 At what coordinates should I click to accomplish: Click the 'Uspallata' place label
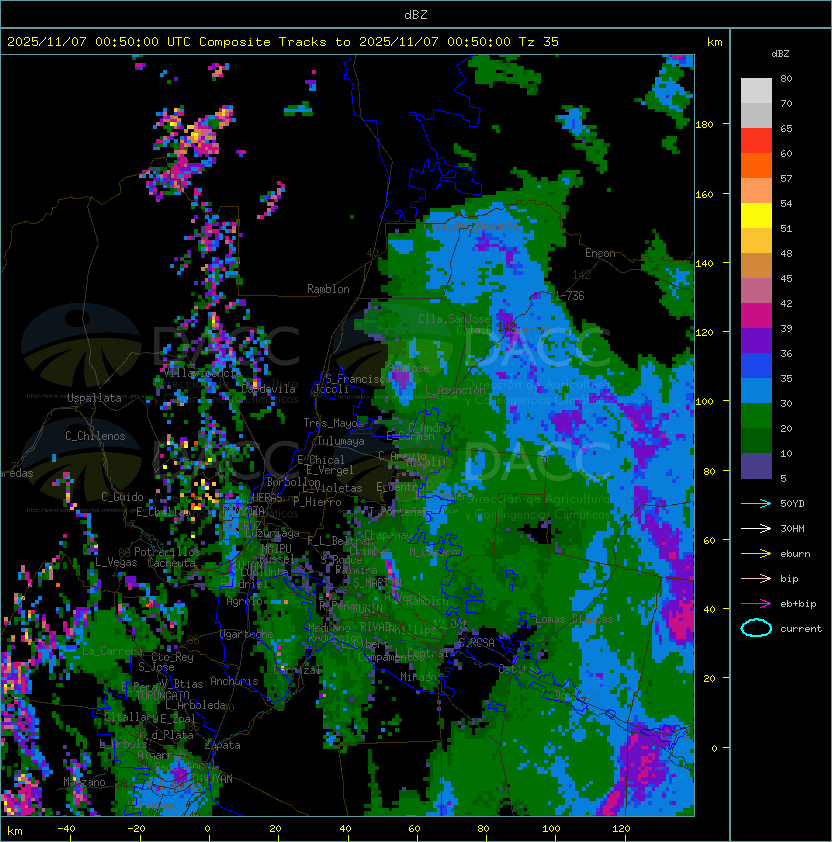tap(94, 398)
